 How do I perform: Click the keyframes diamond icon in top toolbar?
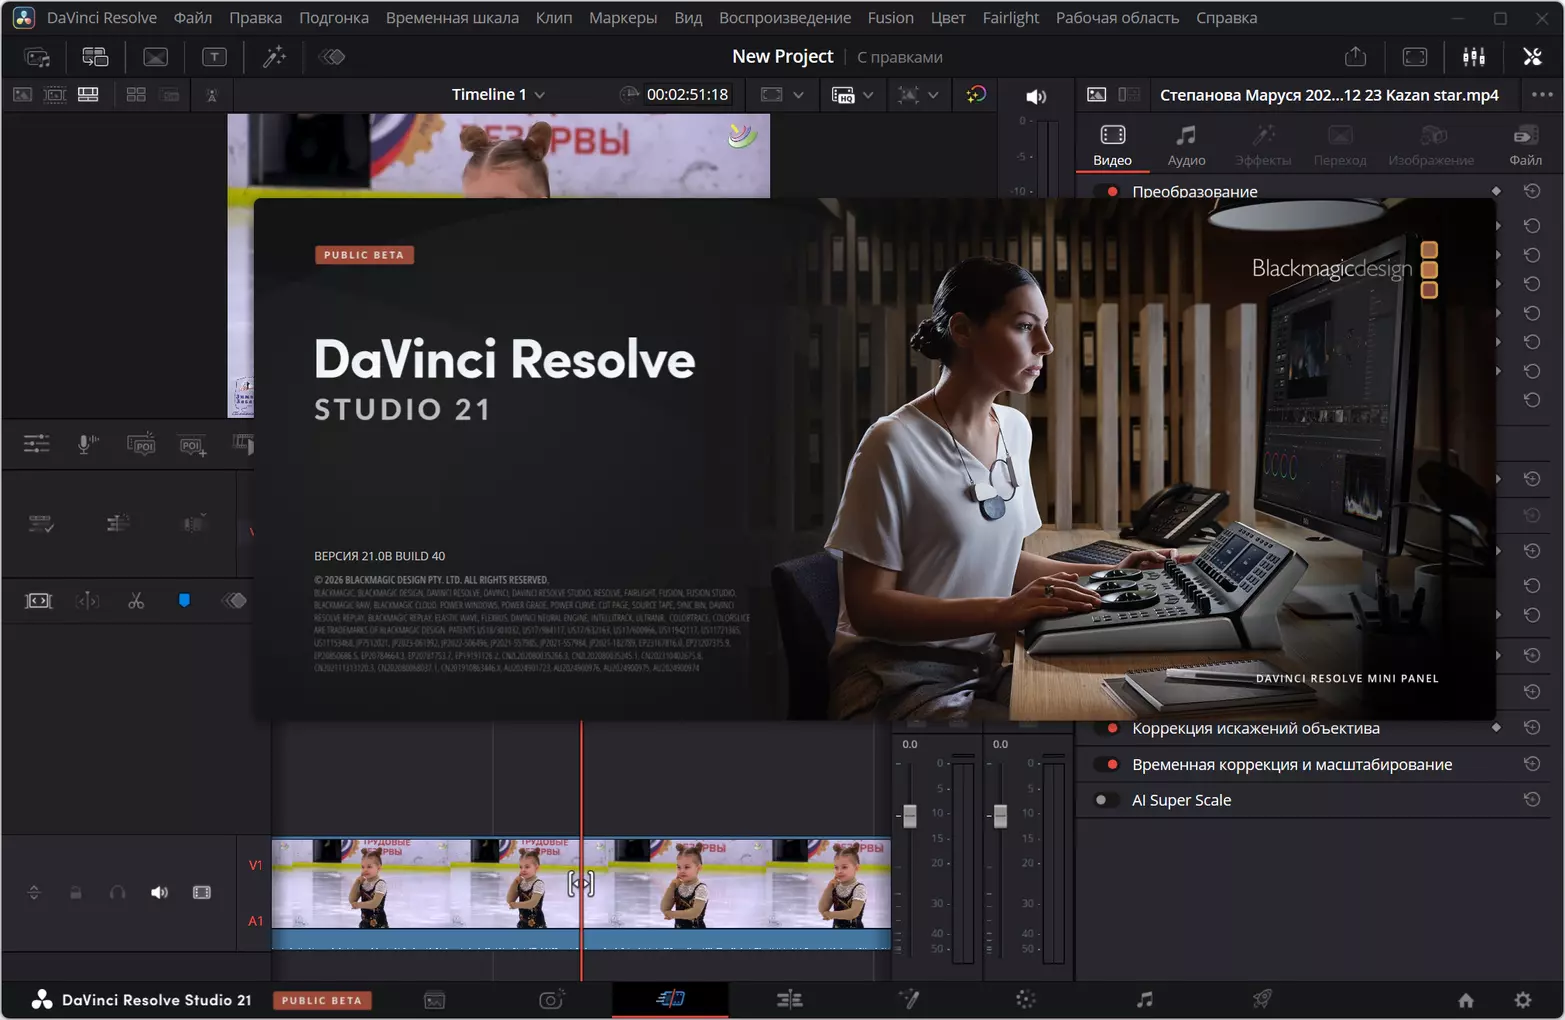[x=332, y=57]
